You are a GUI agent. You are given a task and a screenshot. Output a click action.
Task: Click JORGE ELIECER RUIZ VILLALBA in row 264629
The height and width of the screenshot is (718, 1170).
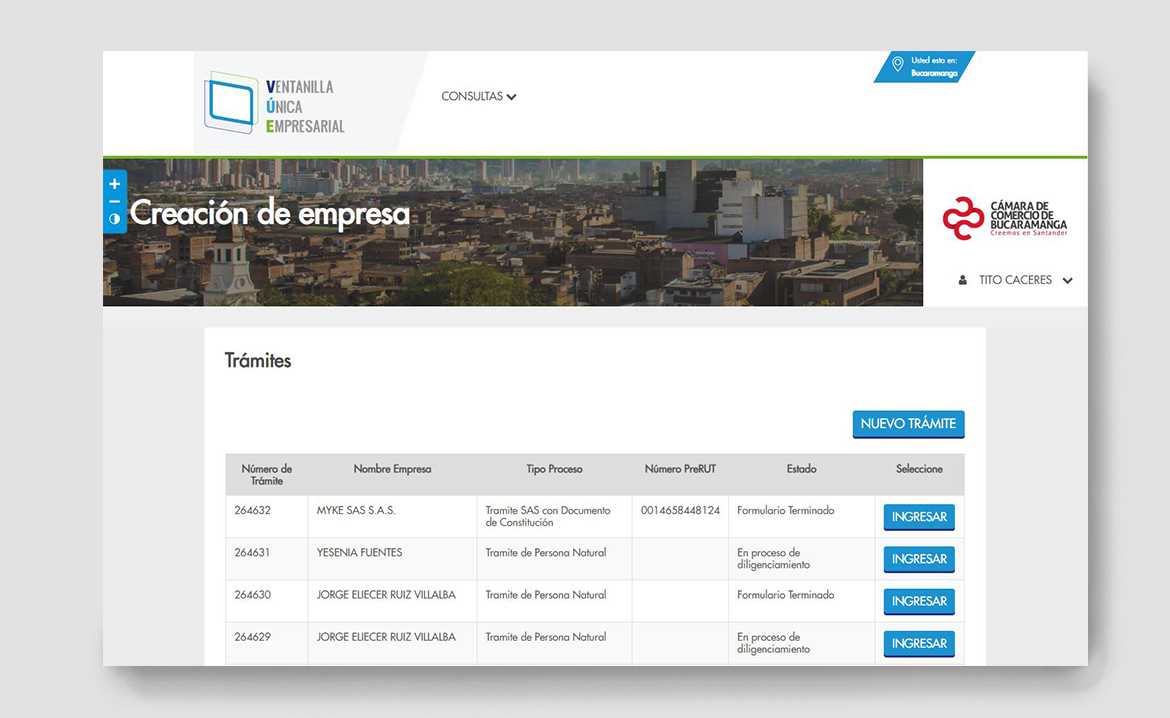coord(386,637)
